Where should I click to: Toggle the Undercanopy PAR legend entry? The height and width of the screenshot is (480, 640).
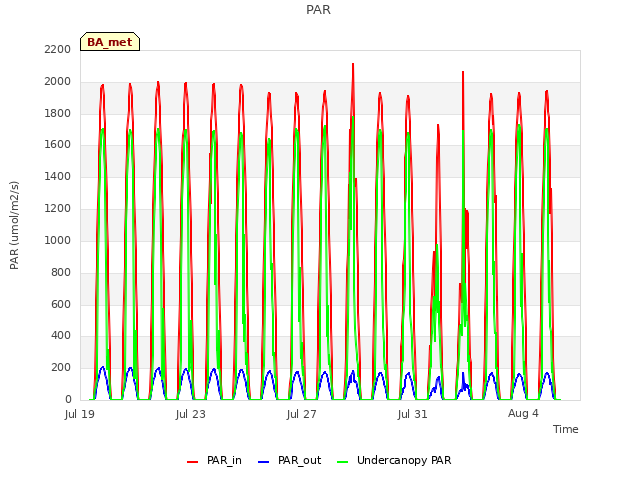coord(394,460)
